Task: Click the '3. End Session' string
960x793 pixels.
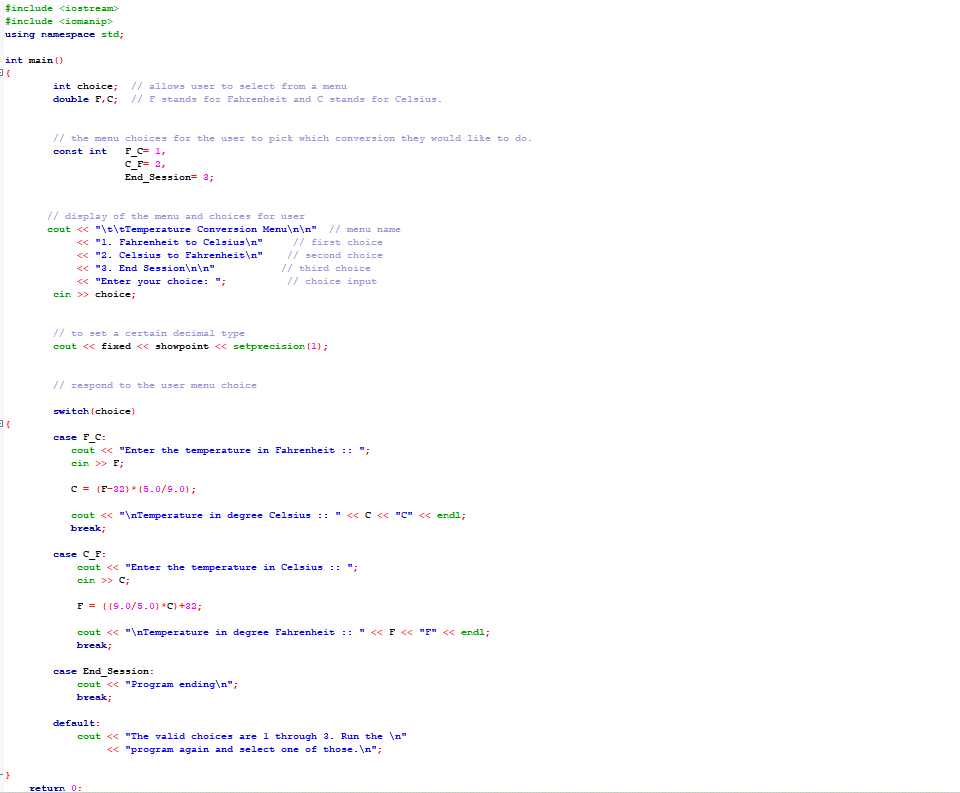Action: coord(155,268)
